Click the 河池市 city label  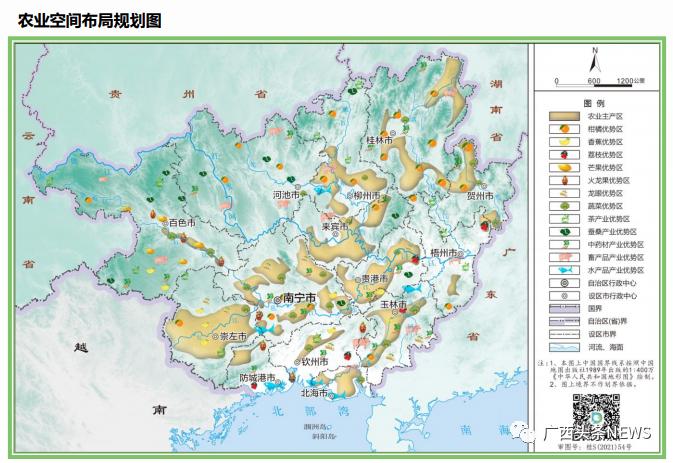[x=286, y=195]
